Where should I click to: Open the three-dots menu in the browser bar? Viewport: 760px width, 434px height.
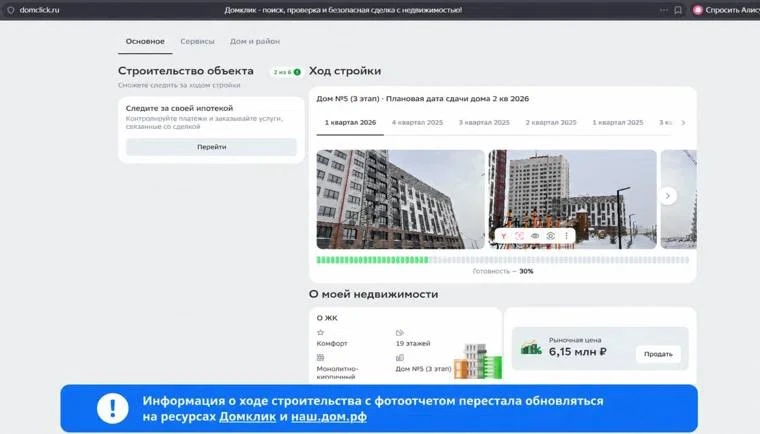tap(664, 10)
